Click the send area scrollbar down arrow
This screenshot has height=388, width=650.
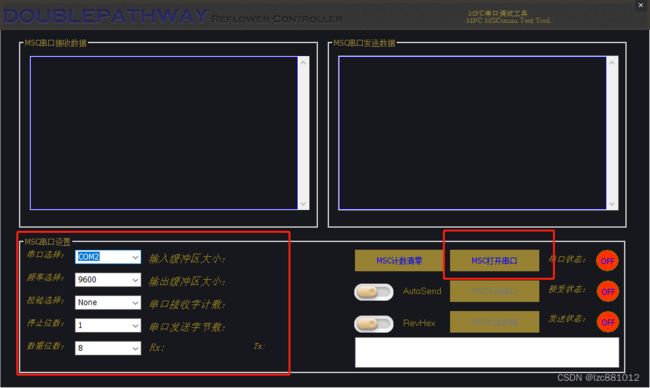[x=612, y=204]
